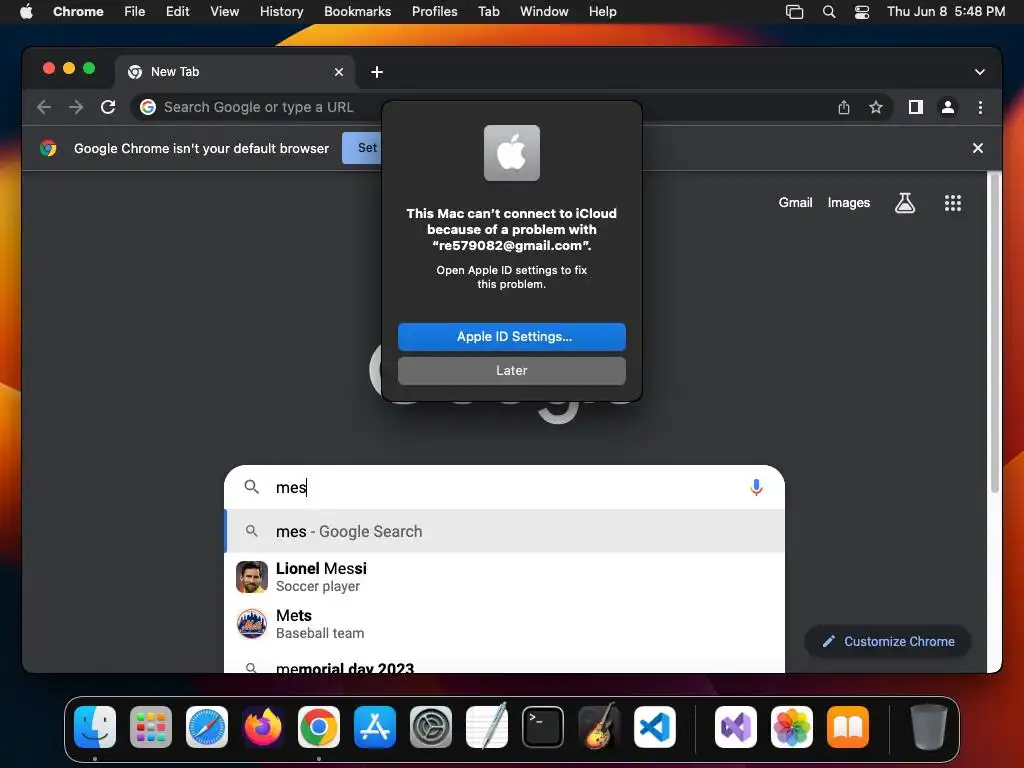Open the Edit menu
This screenshot has height=768, width=1024.
click(177, 12)
